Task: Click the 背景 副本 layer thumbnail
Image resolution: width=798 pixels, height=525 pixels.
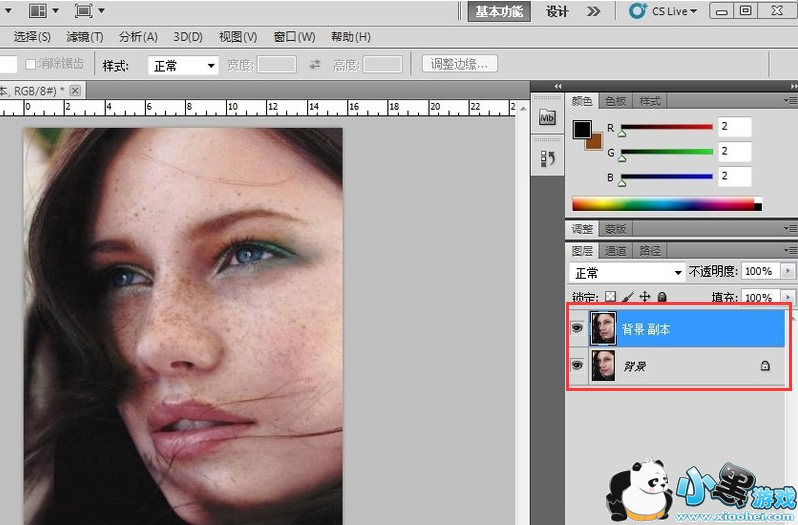Action: [x=603, y=327]
